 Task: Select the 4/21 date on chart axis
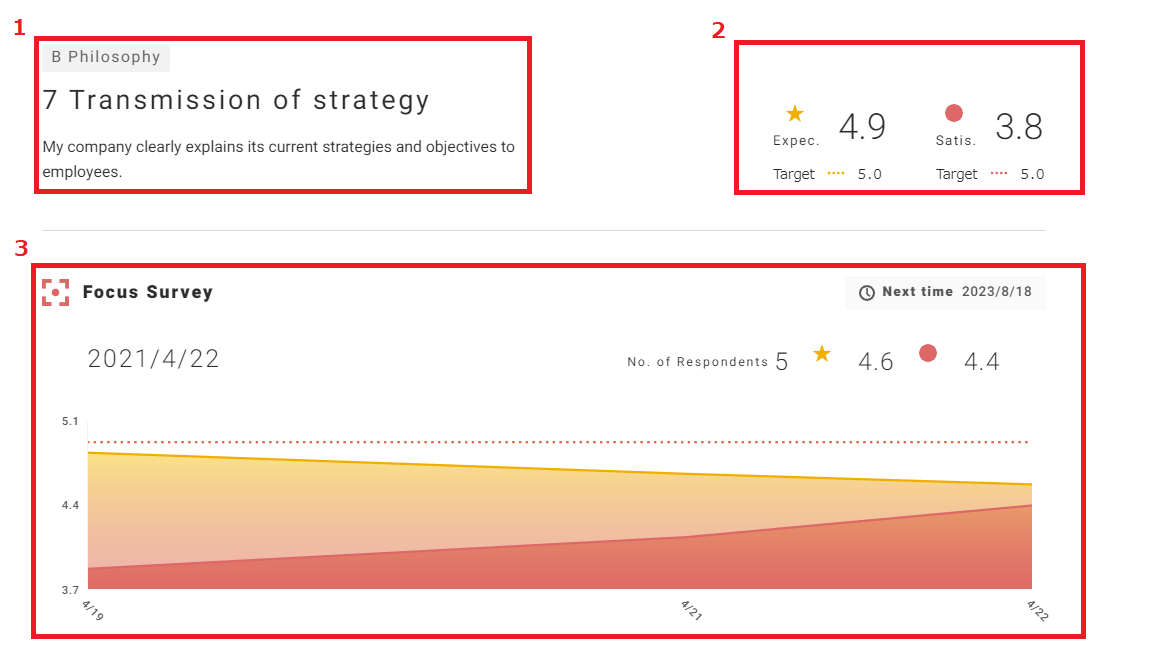coord(690,610)
